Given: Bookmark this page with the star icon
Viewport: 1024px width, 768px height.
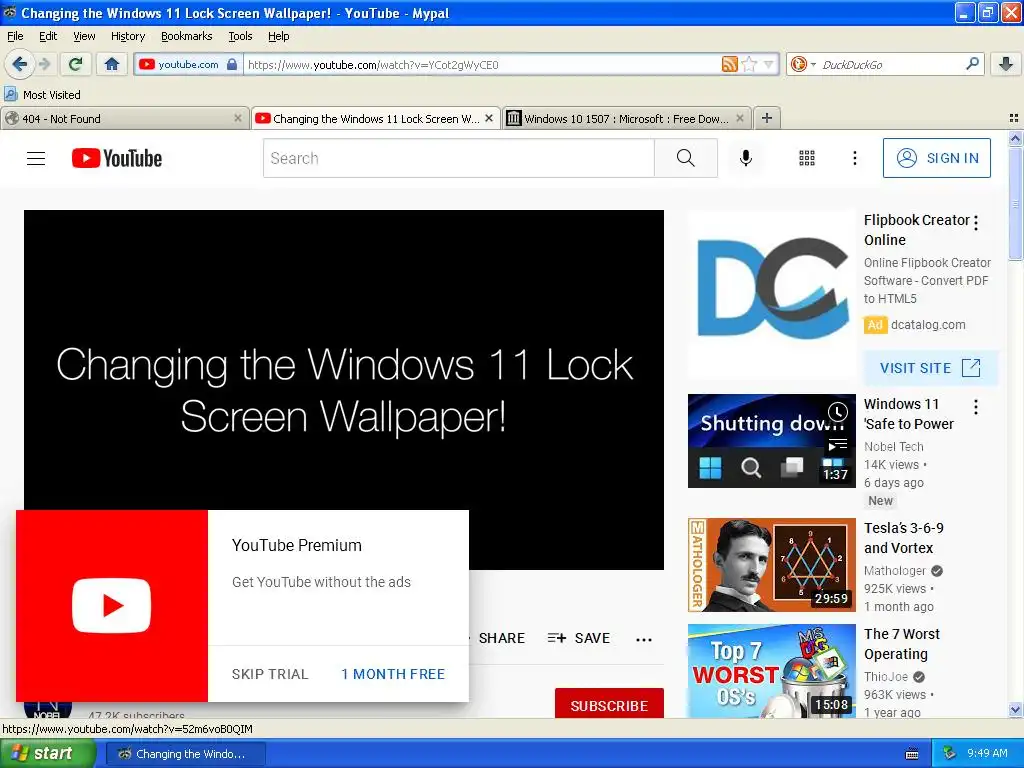Looking at the screenshot, I should click(750, 64).
